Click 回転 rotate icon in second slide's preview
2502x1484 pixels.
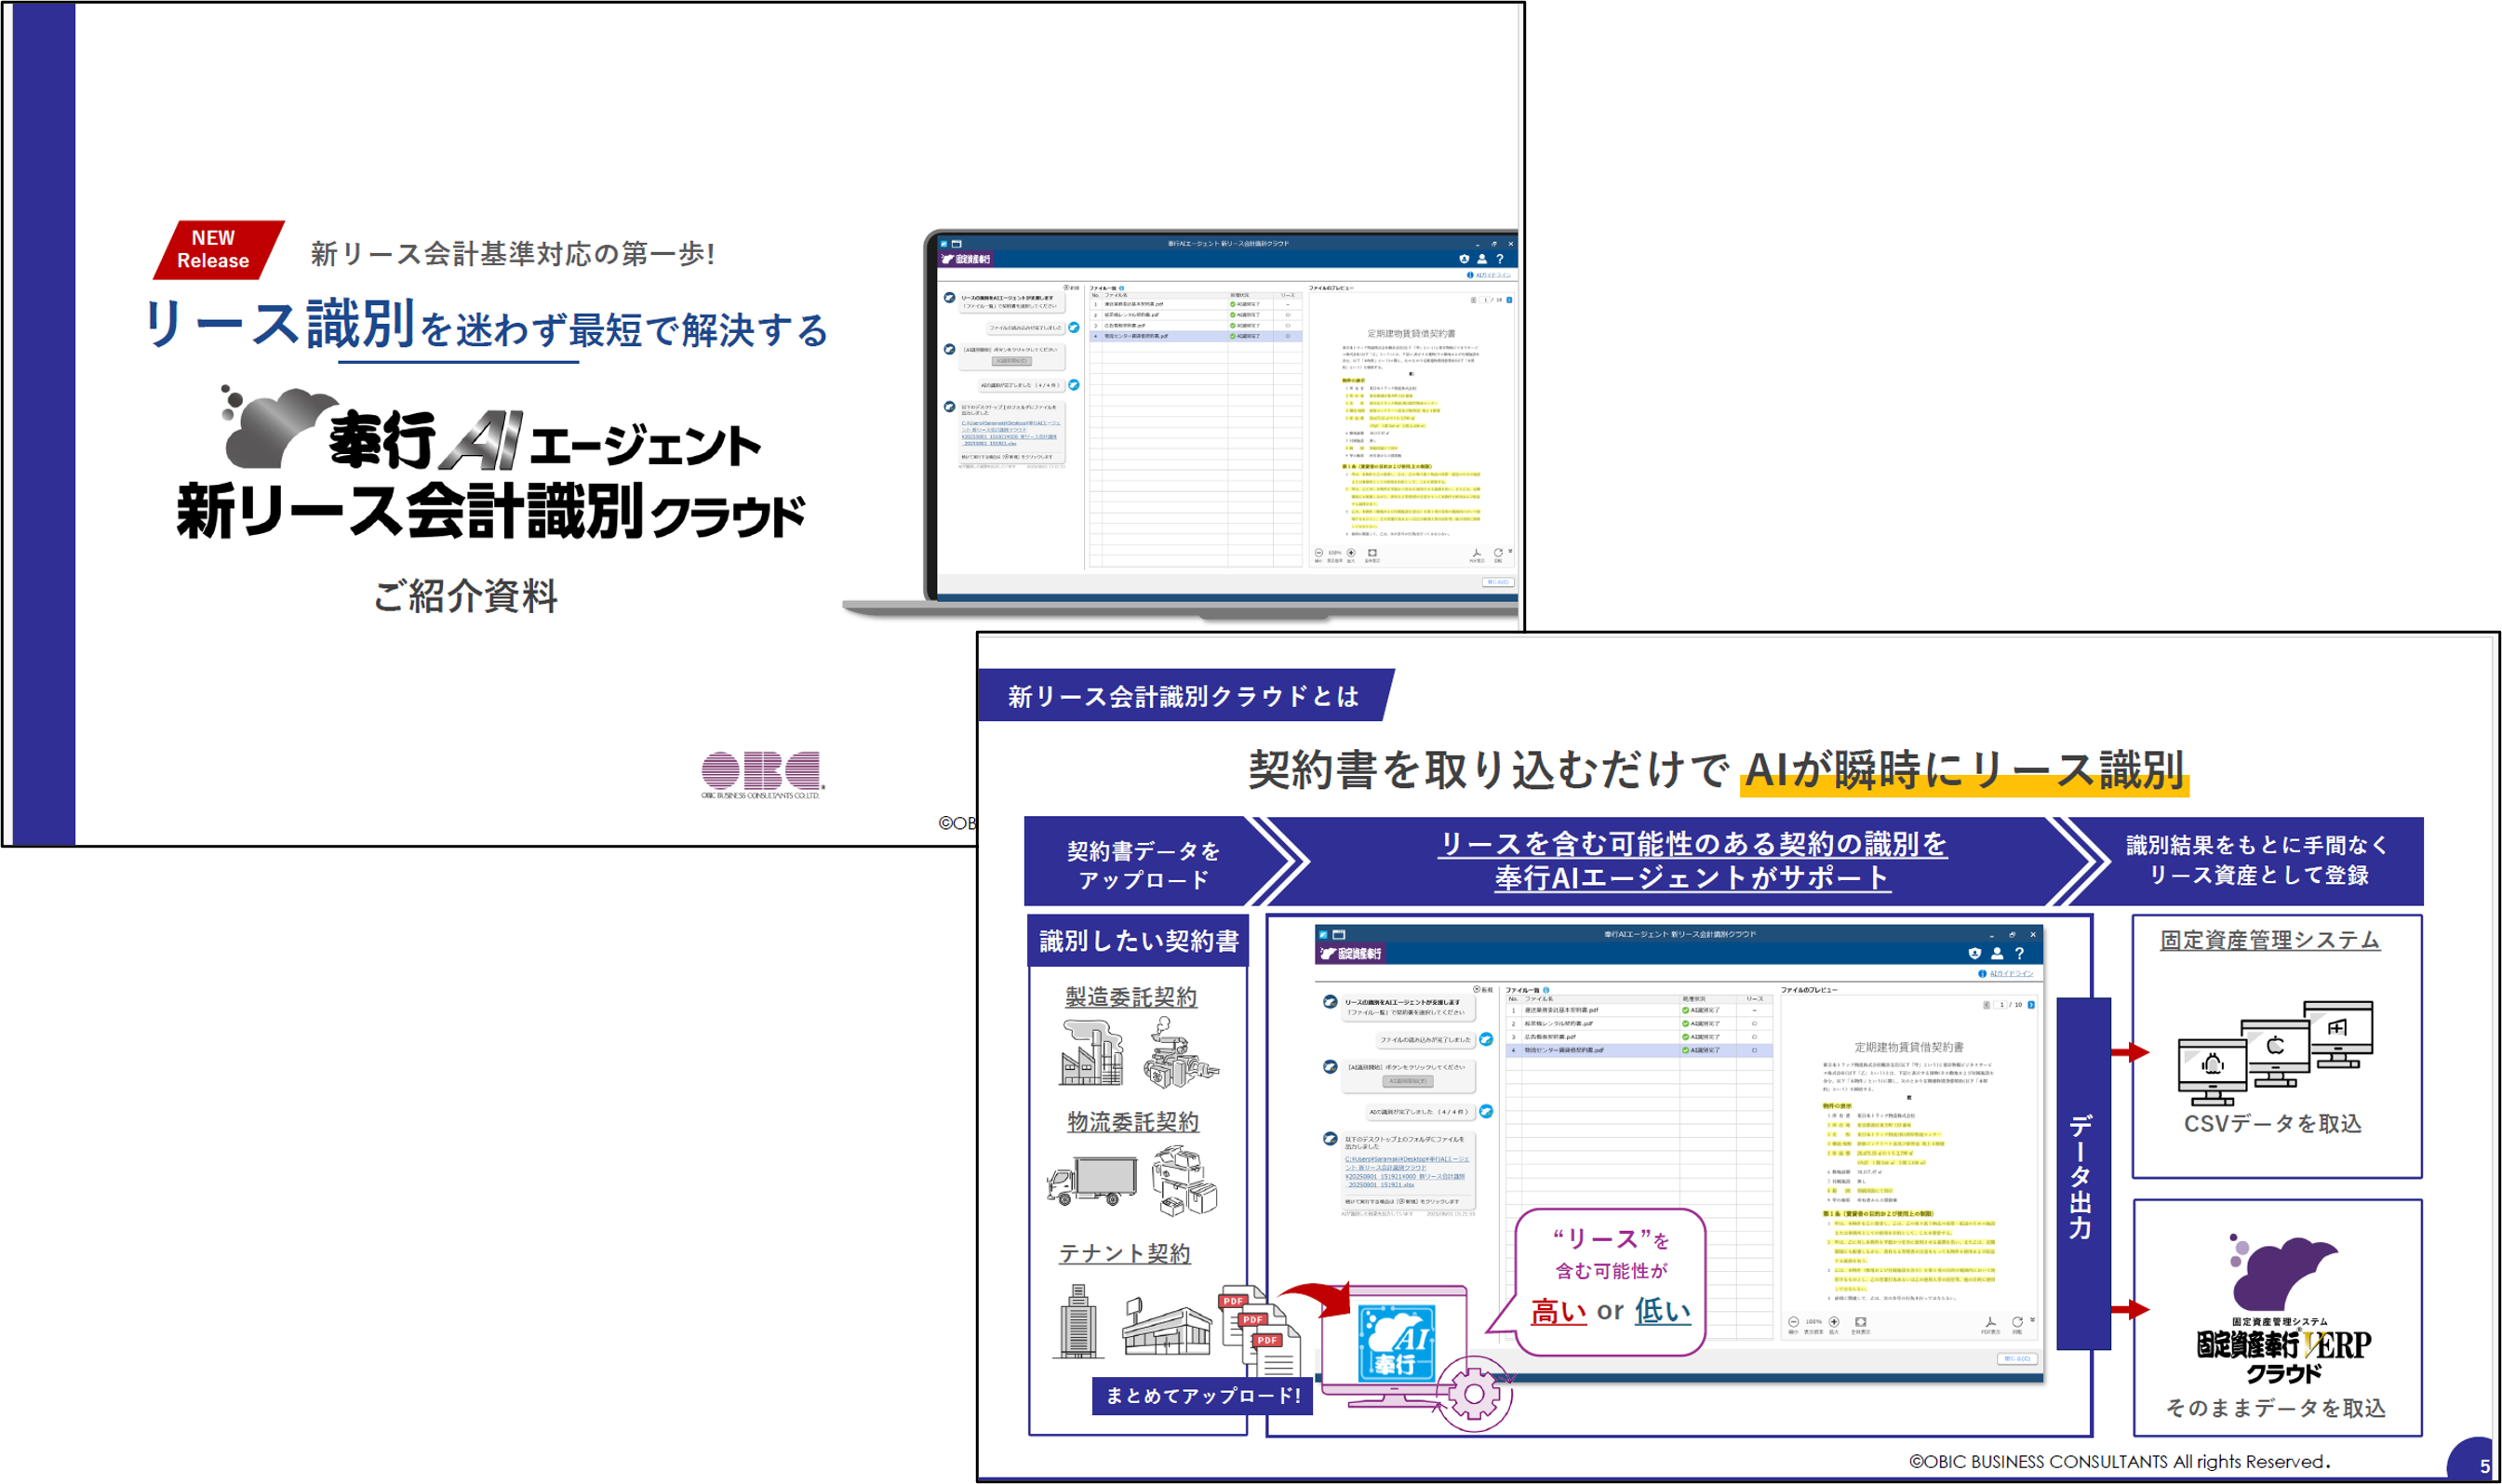2017,1322
